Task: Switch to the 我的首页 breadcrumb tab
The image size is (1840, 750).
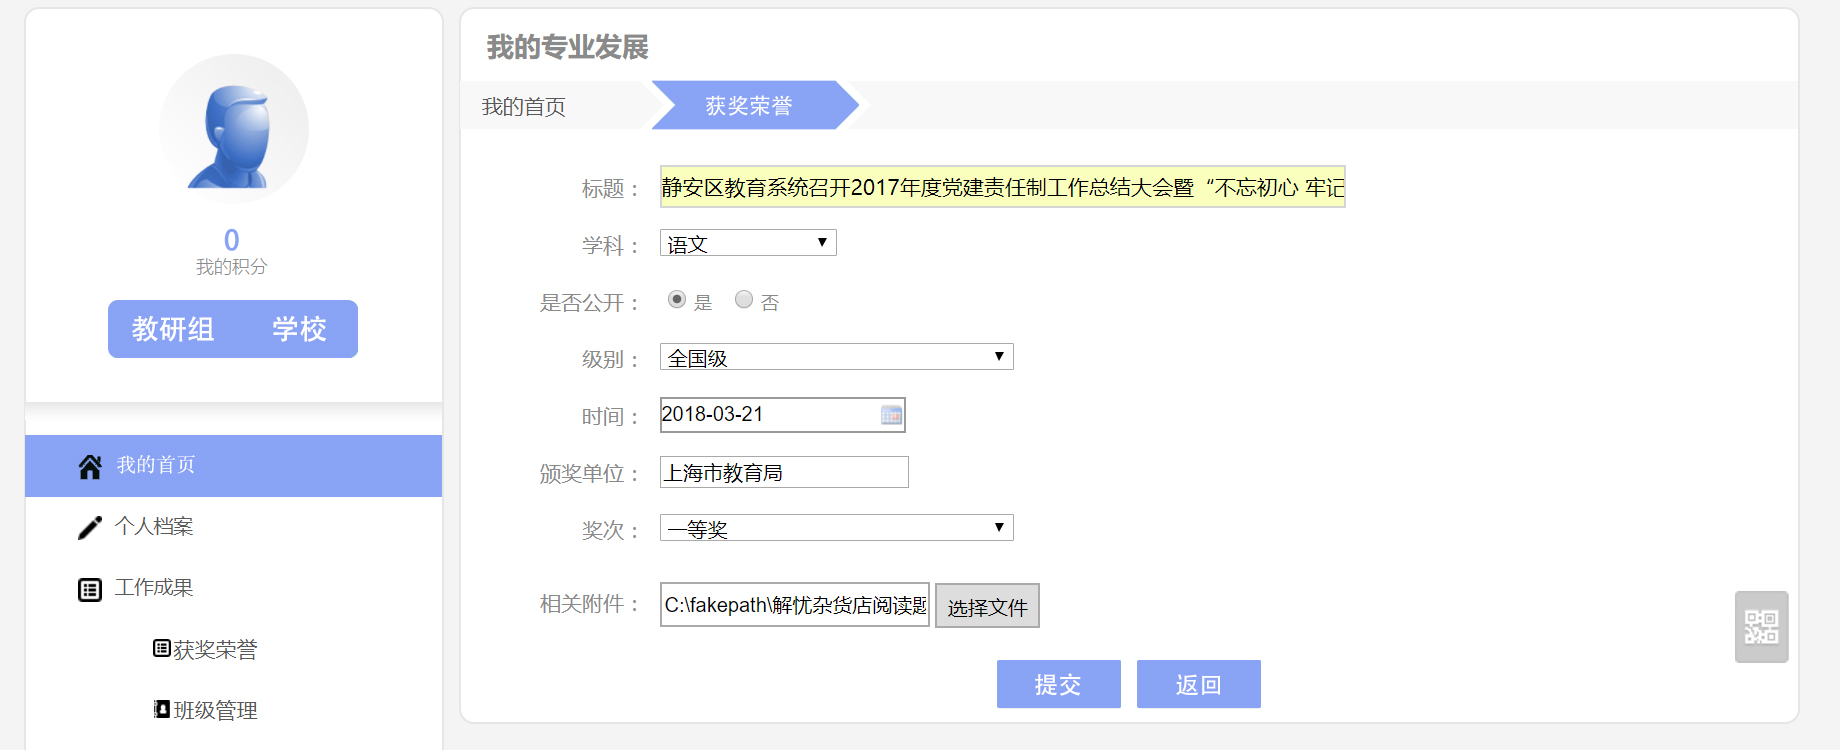Action: tap(524, 106)
